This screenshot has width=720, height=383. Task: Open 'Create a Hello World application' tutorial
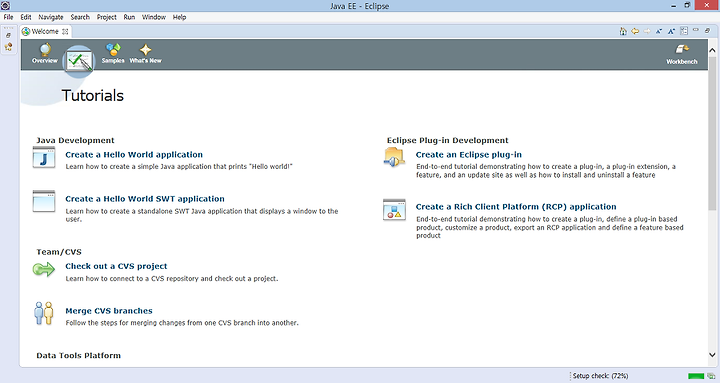(134, 155)
